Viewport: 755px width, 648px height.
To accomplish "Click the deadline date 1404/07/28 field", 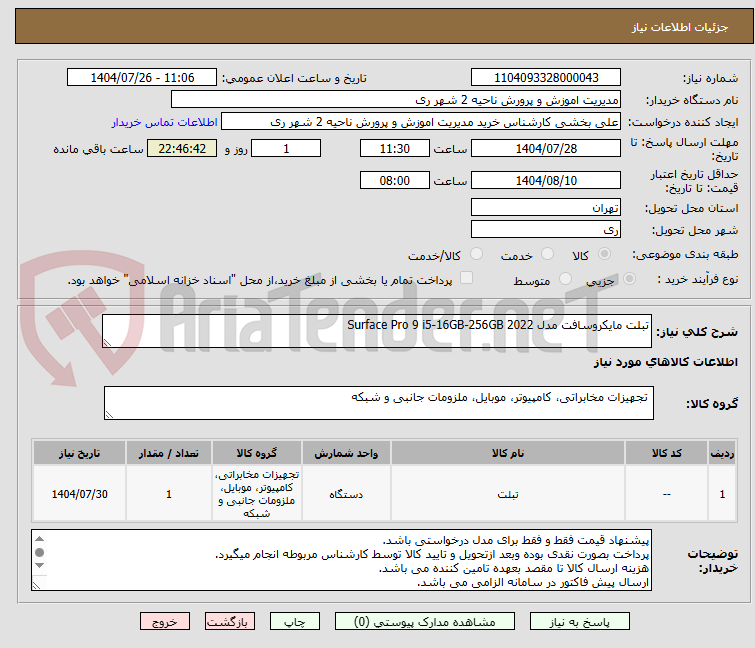I will pyautogui.click(x=546, y=148).
